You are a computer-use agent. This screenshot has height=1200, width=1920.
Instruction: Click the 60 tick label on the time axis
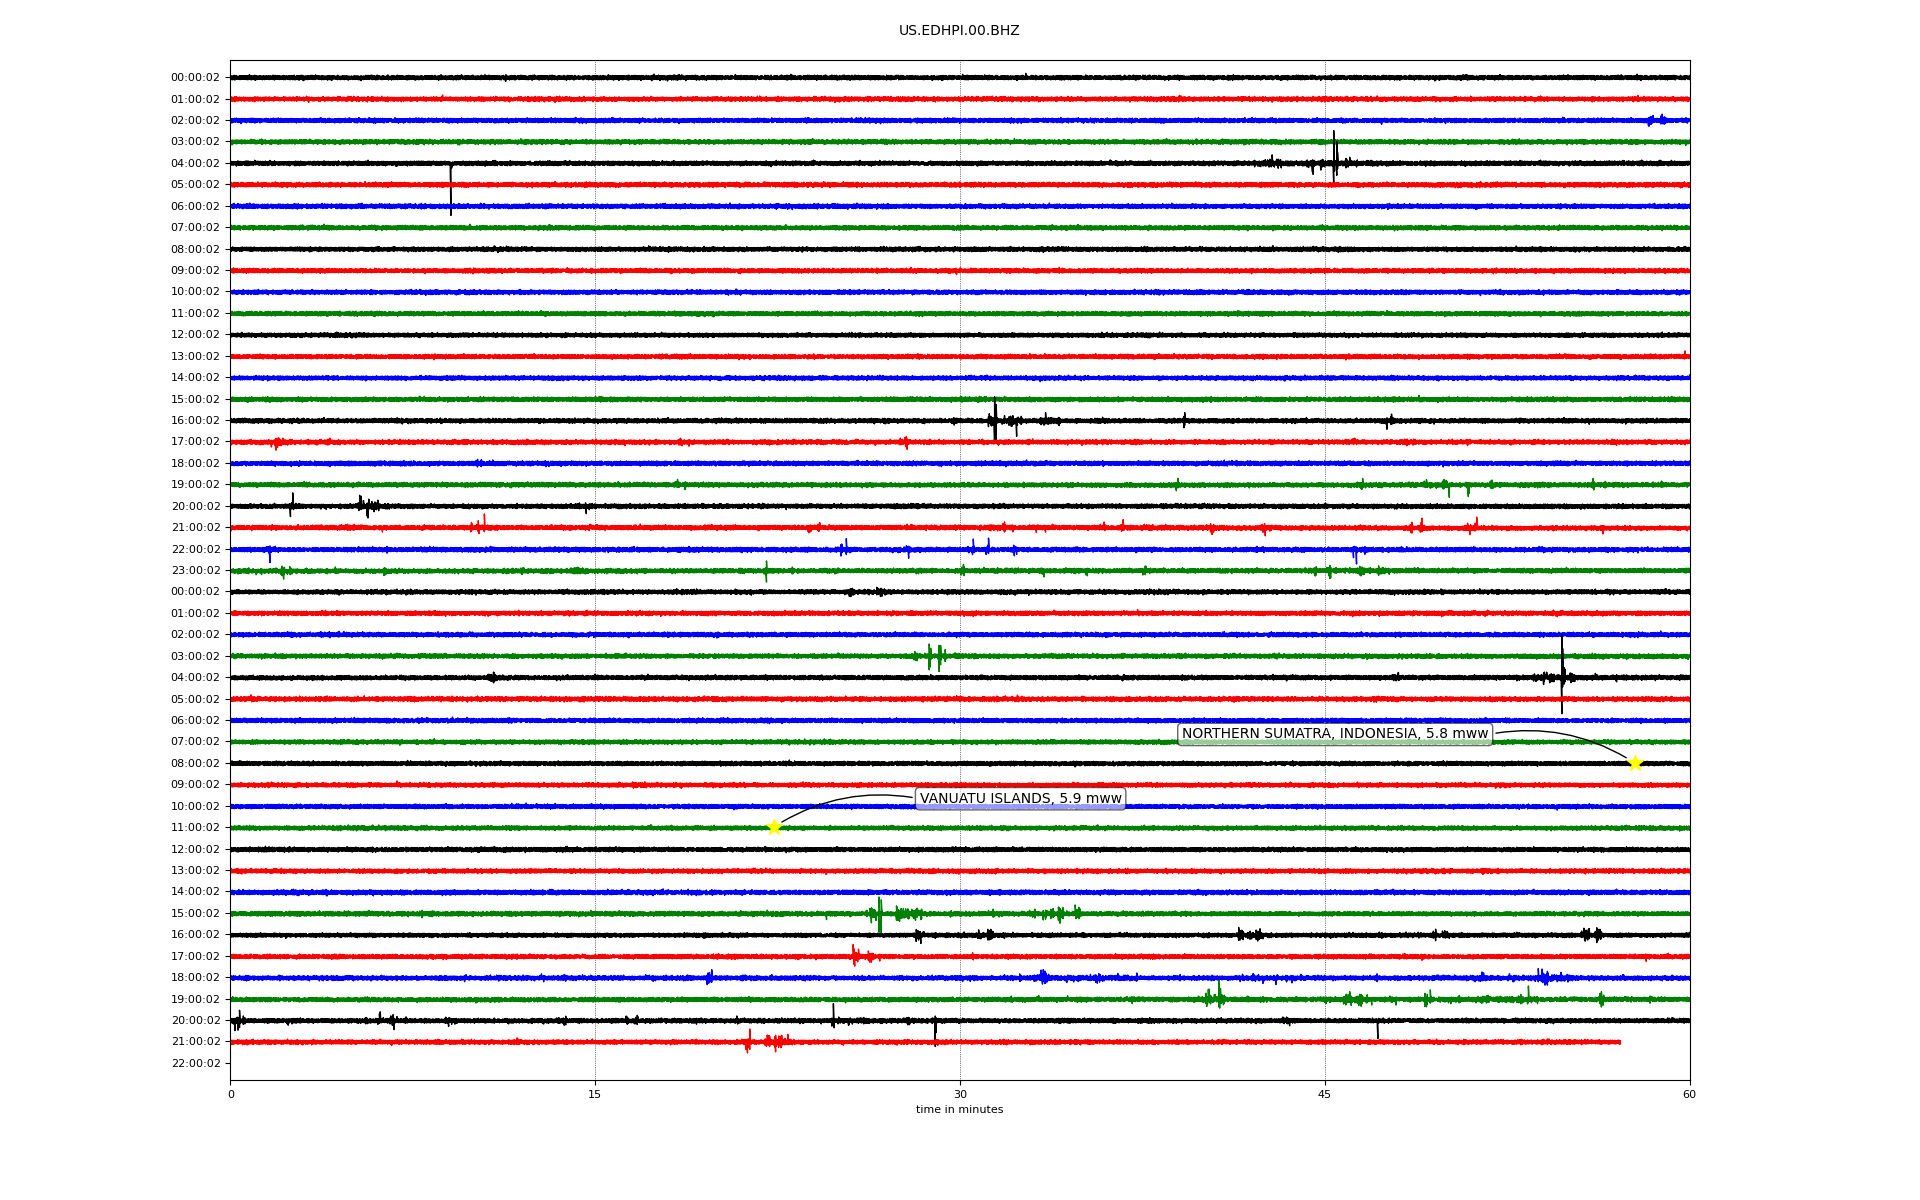[1689, 1094]
